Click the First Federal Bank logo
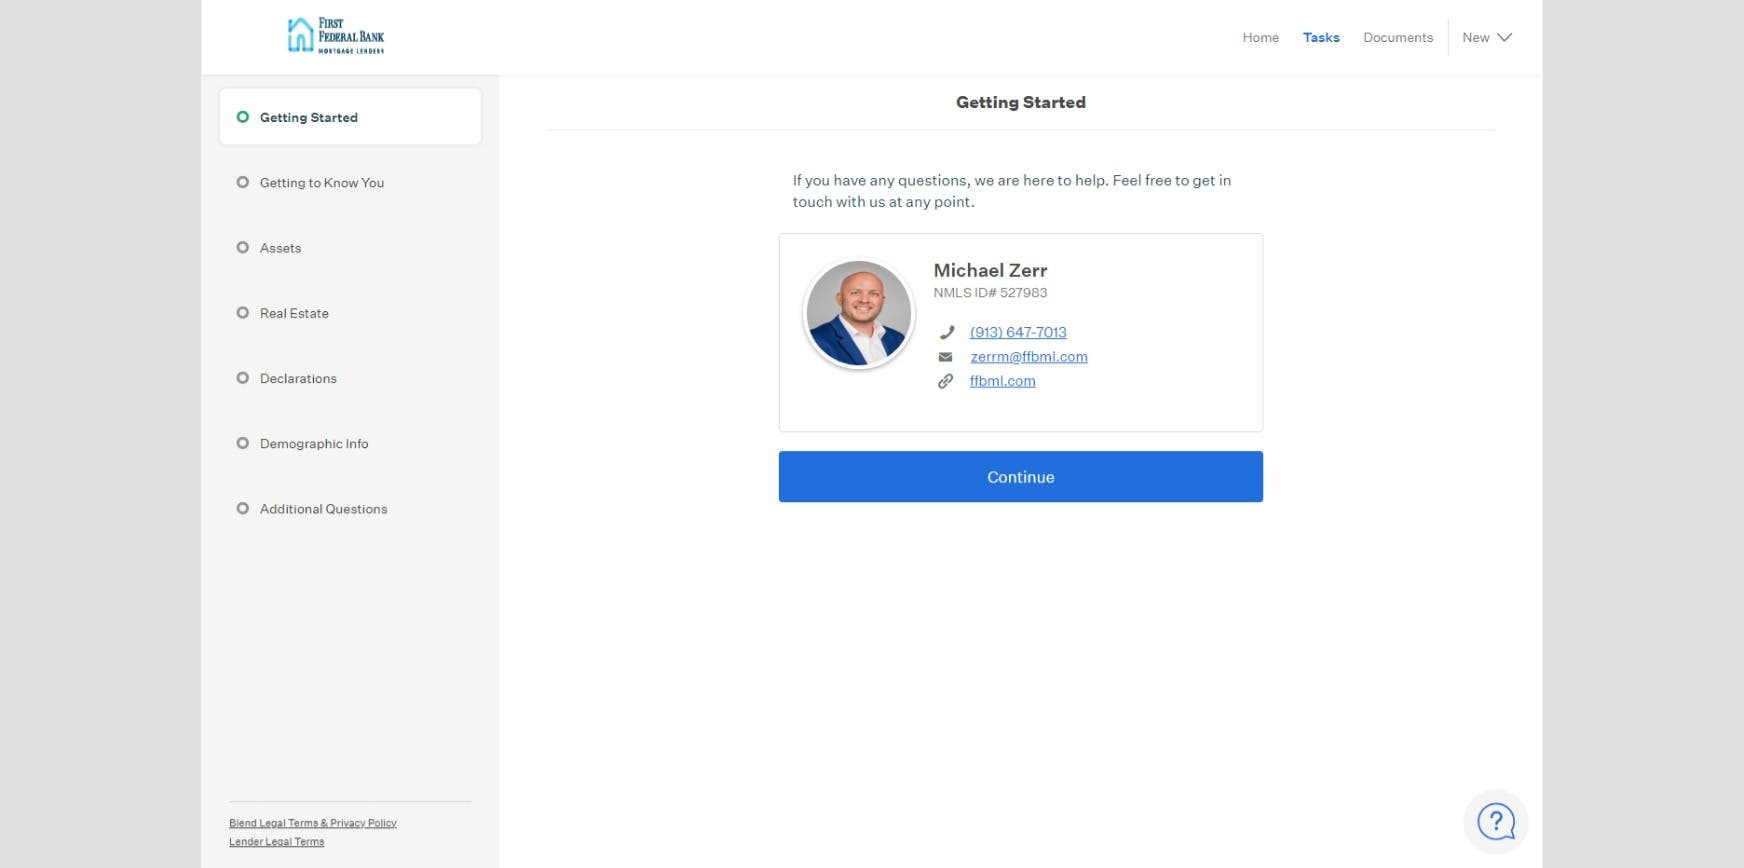 [x=335, y=36]
